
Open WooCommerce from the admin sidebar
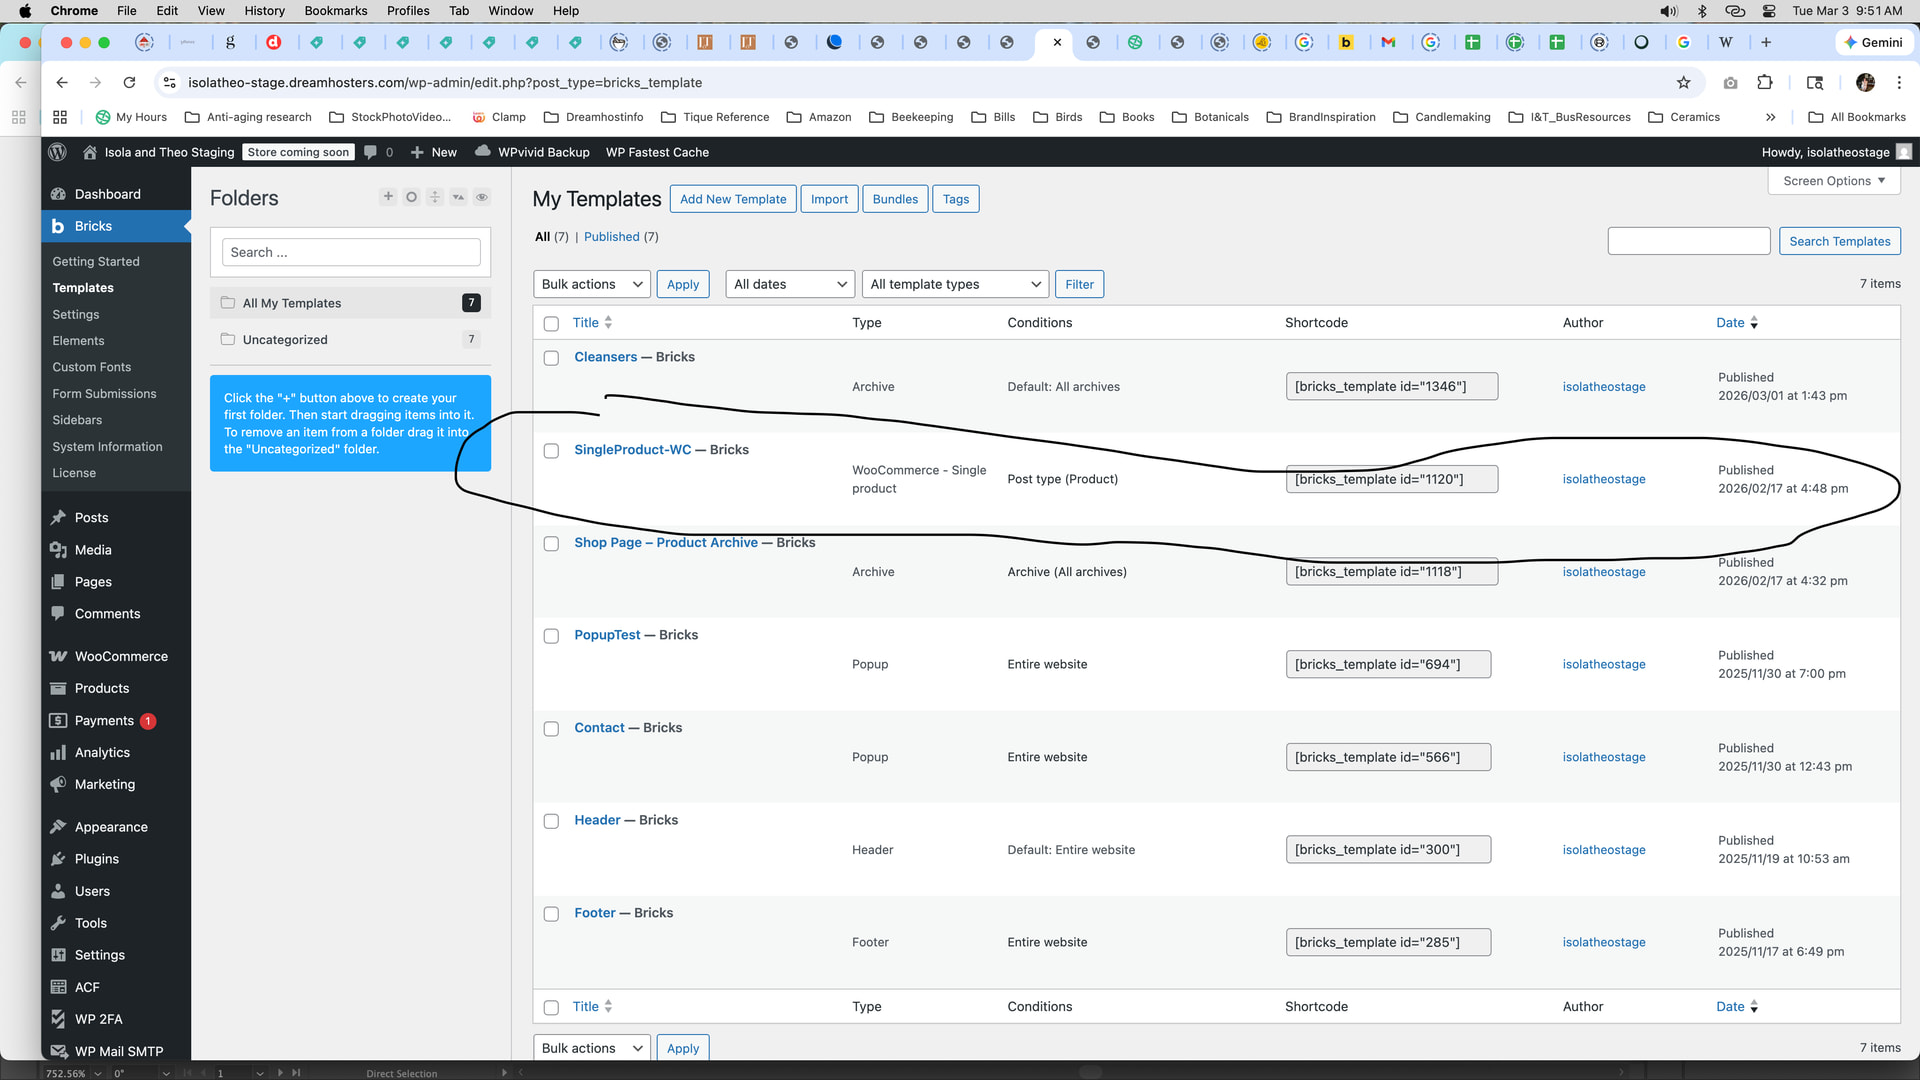click(x=121, y=656)
